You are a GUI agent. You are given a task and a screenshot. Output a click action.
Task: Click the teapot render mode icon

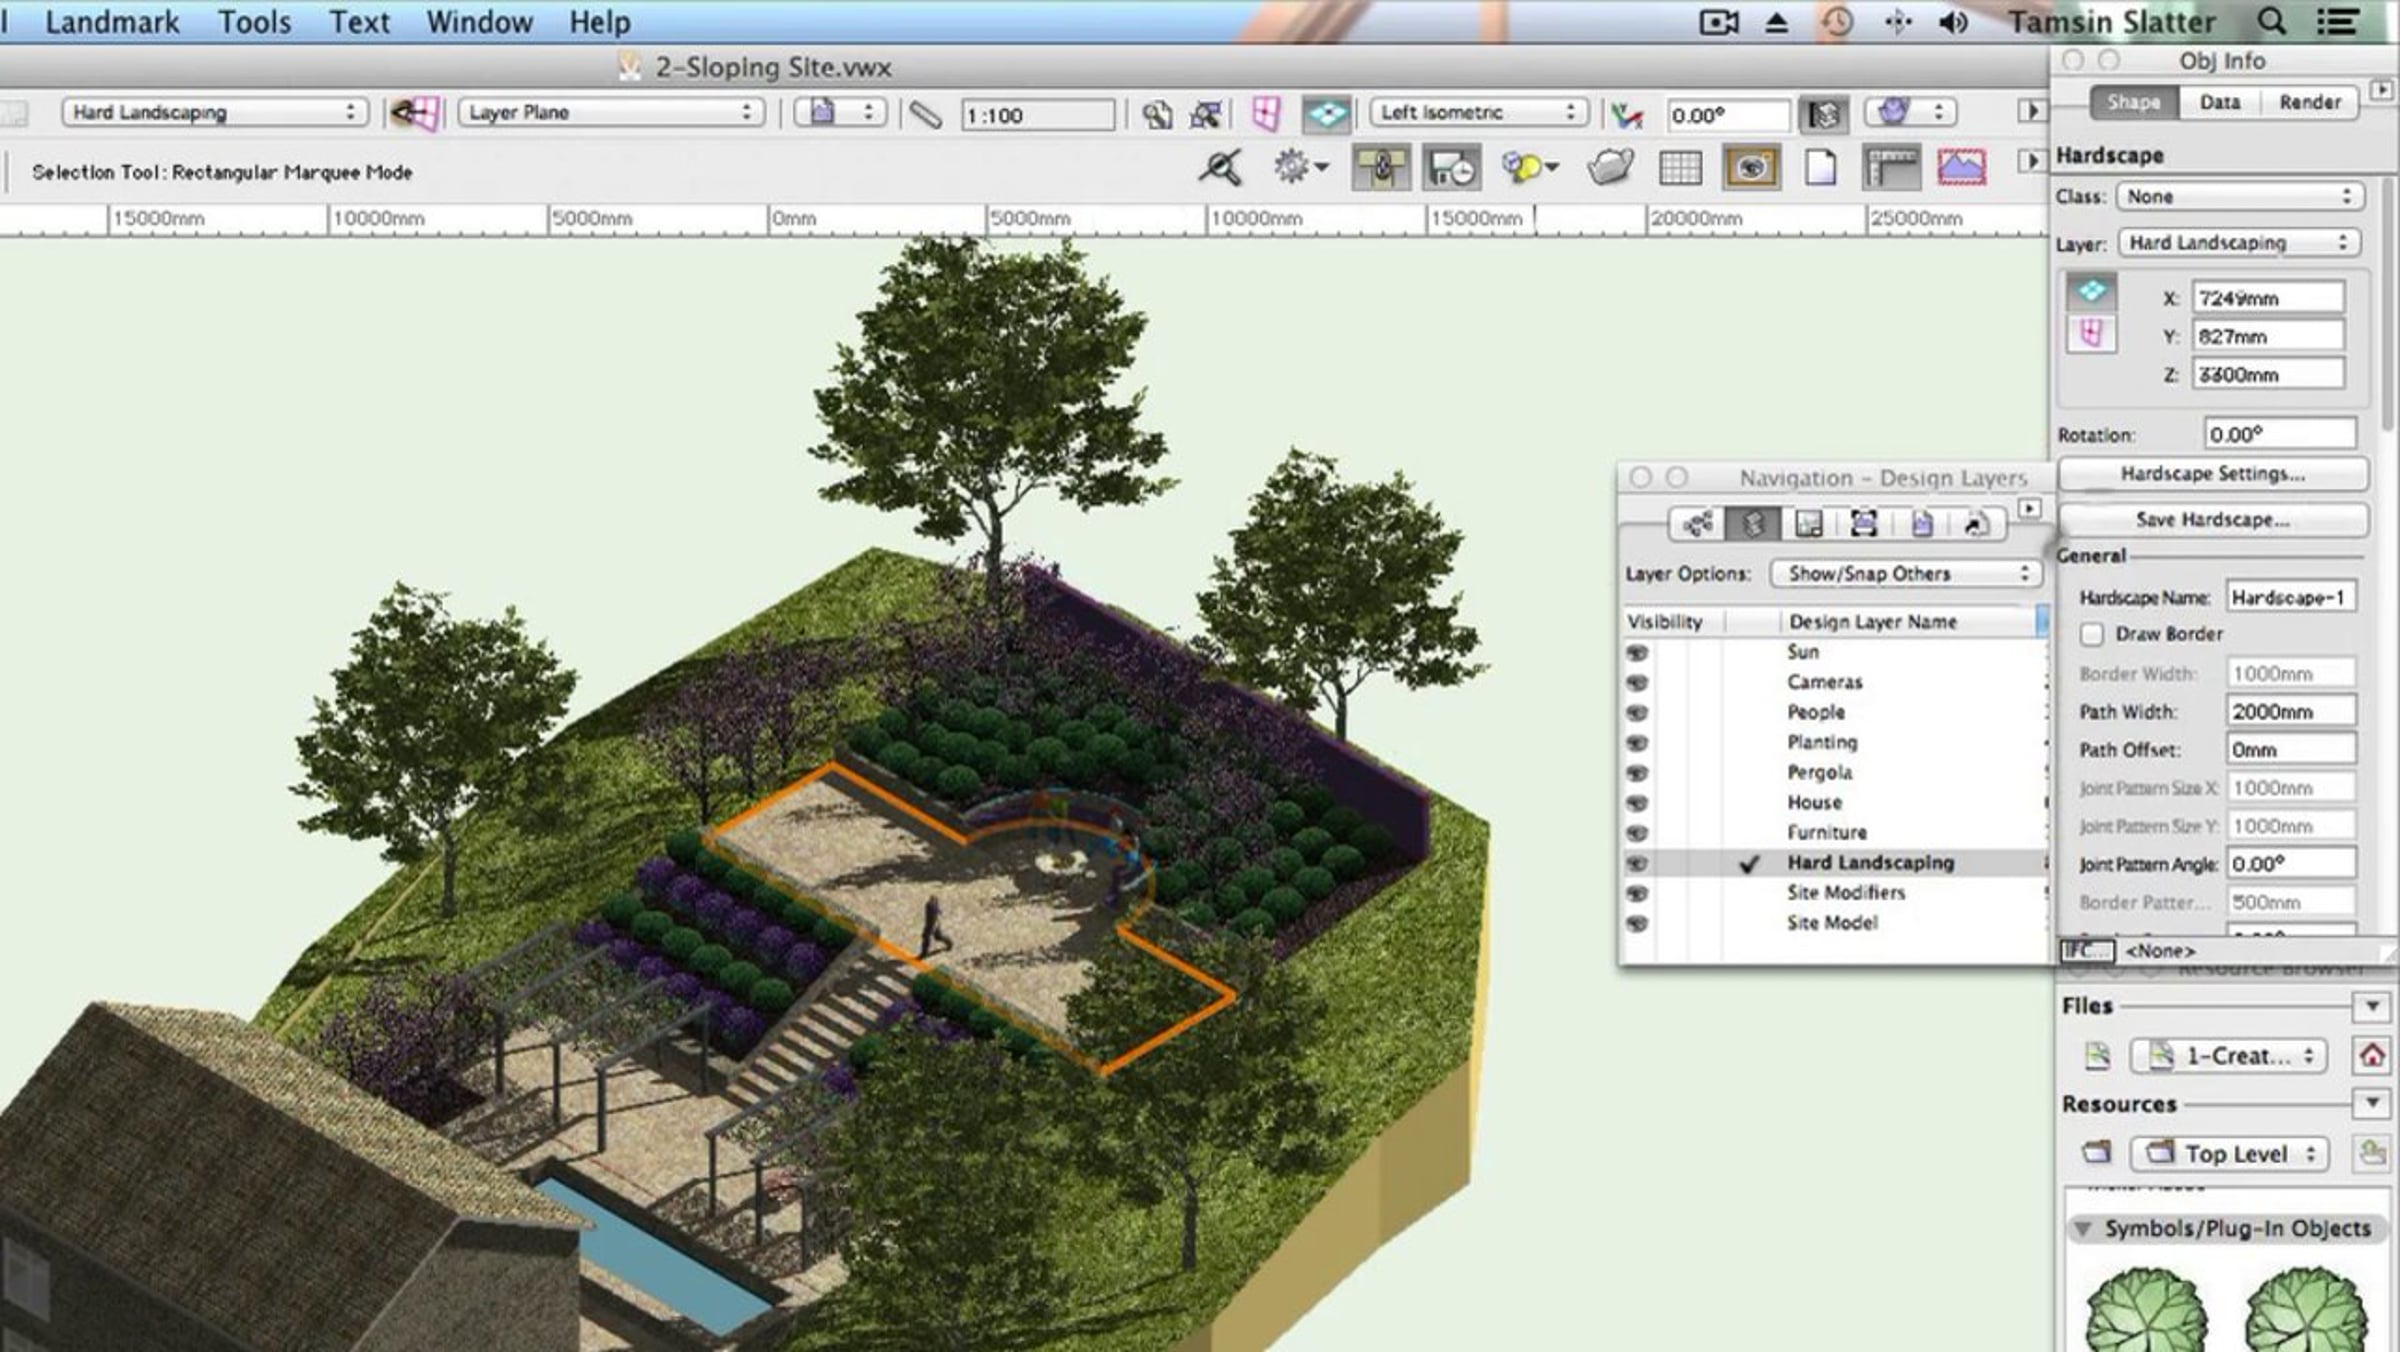(1610, 167)
